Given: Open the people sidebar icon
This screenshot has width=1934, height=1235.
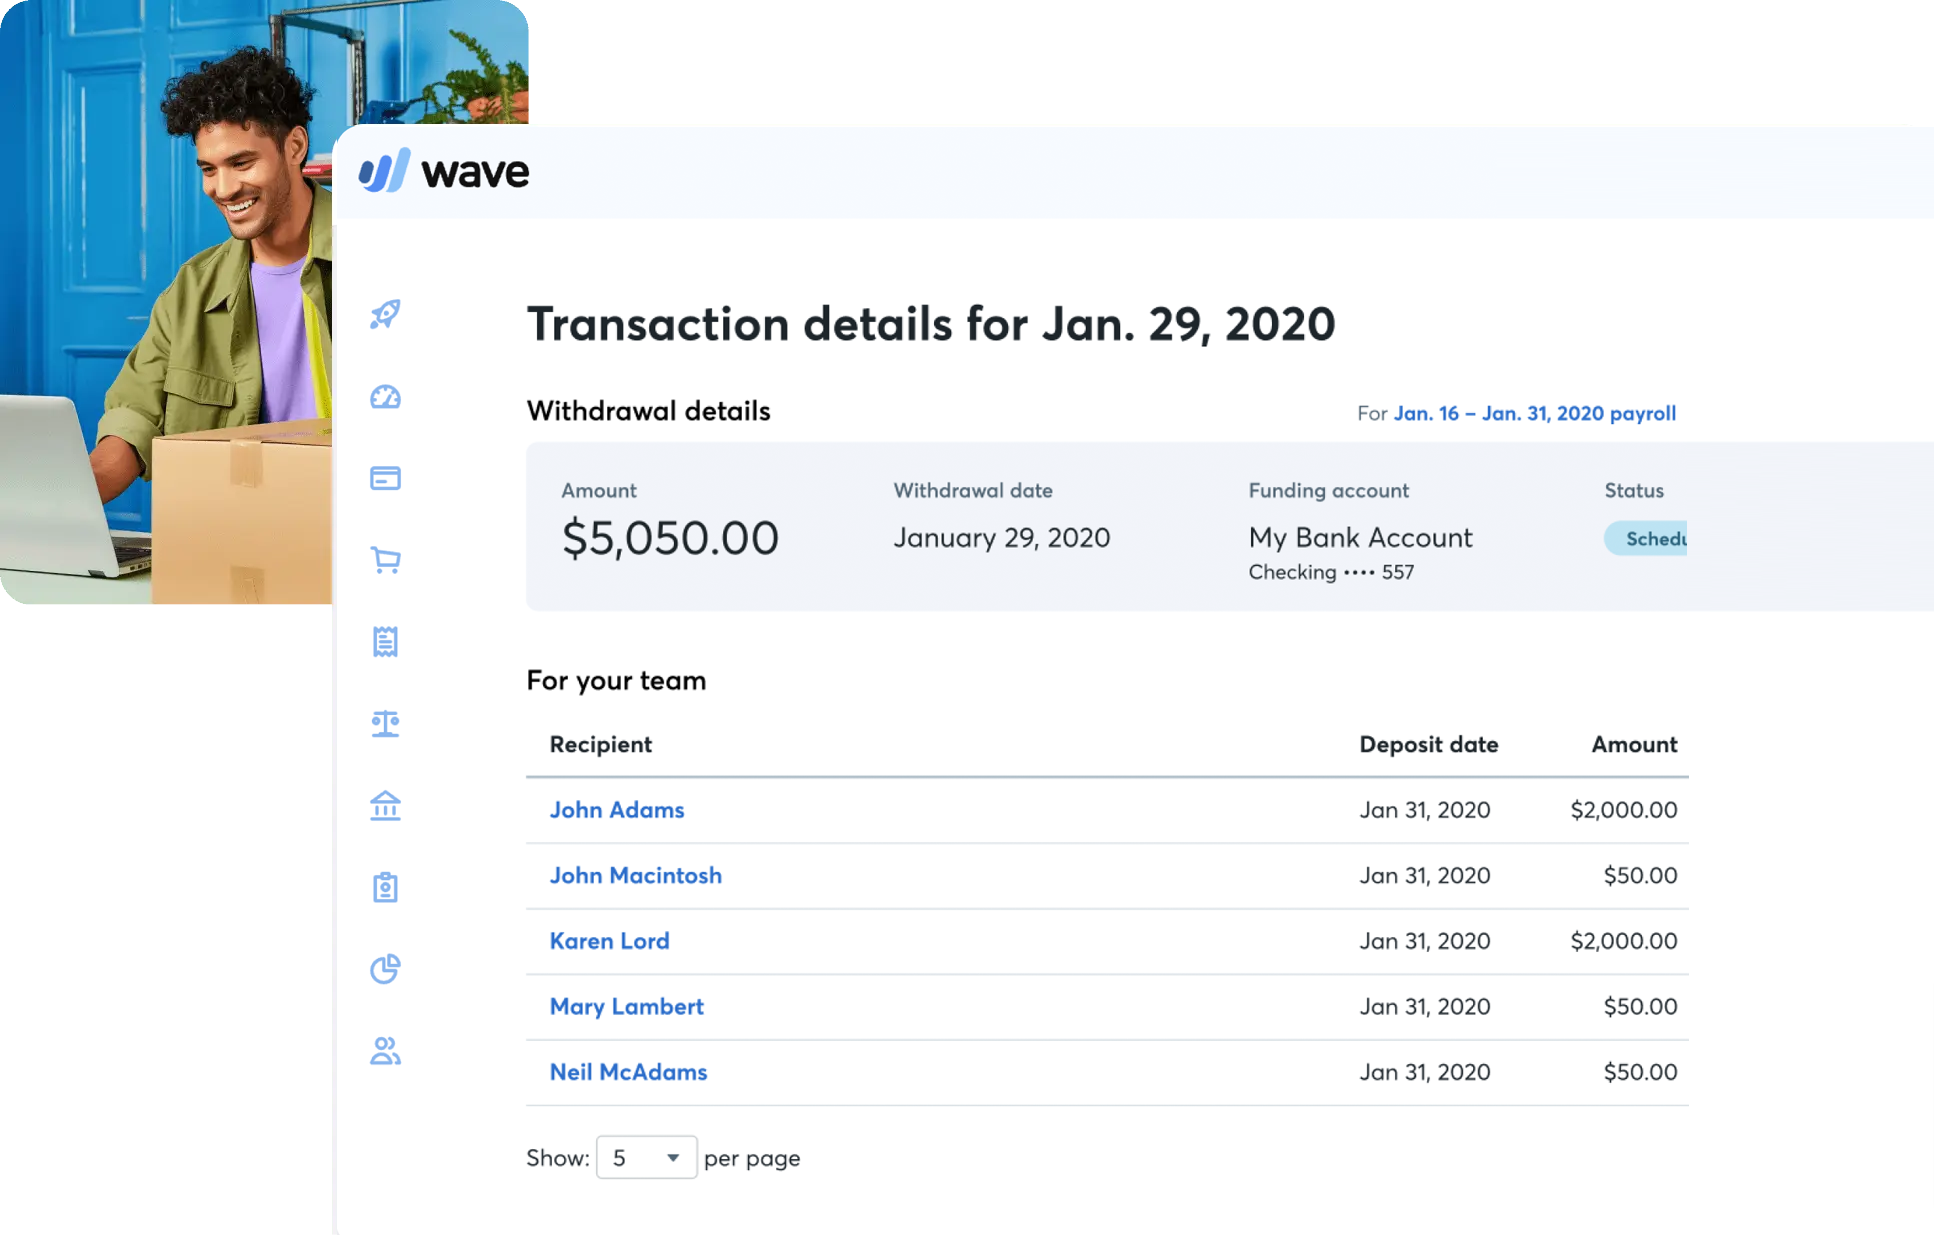Looking at the screenshot, I should (x=386, y=1050).
